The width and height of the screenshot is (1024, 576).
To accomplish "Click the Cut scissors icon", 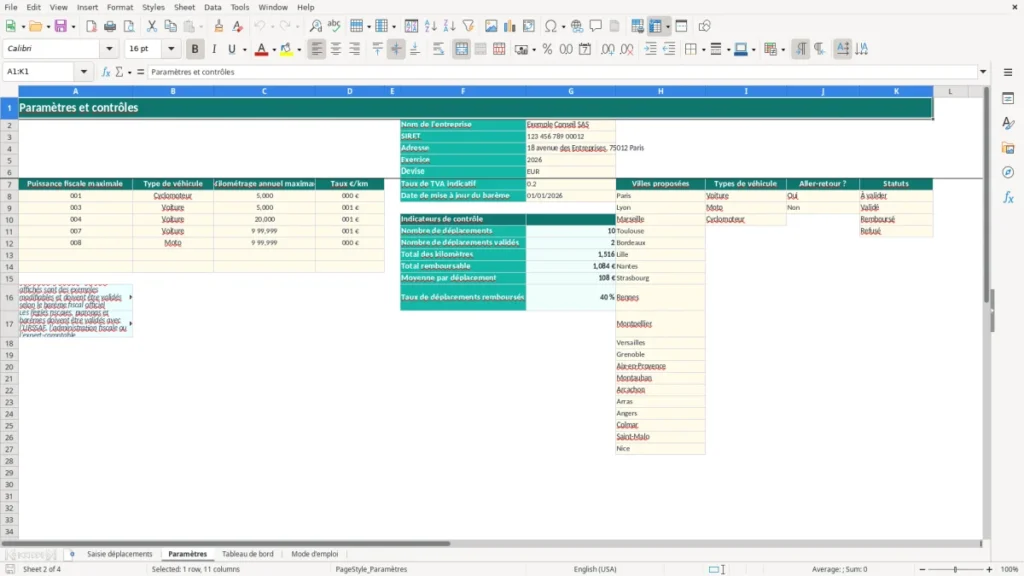I will (x=152, y=26).
